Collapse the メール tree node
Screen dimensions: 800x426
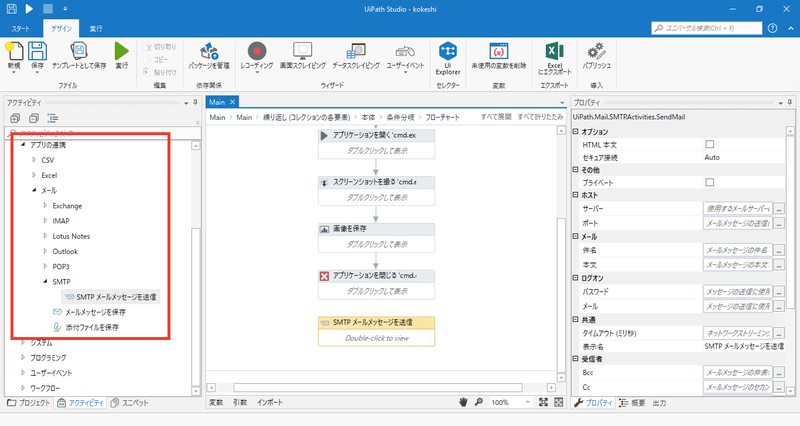34,190
